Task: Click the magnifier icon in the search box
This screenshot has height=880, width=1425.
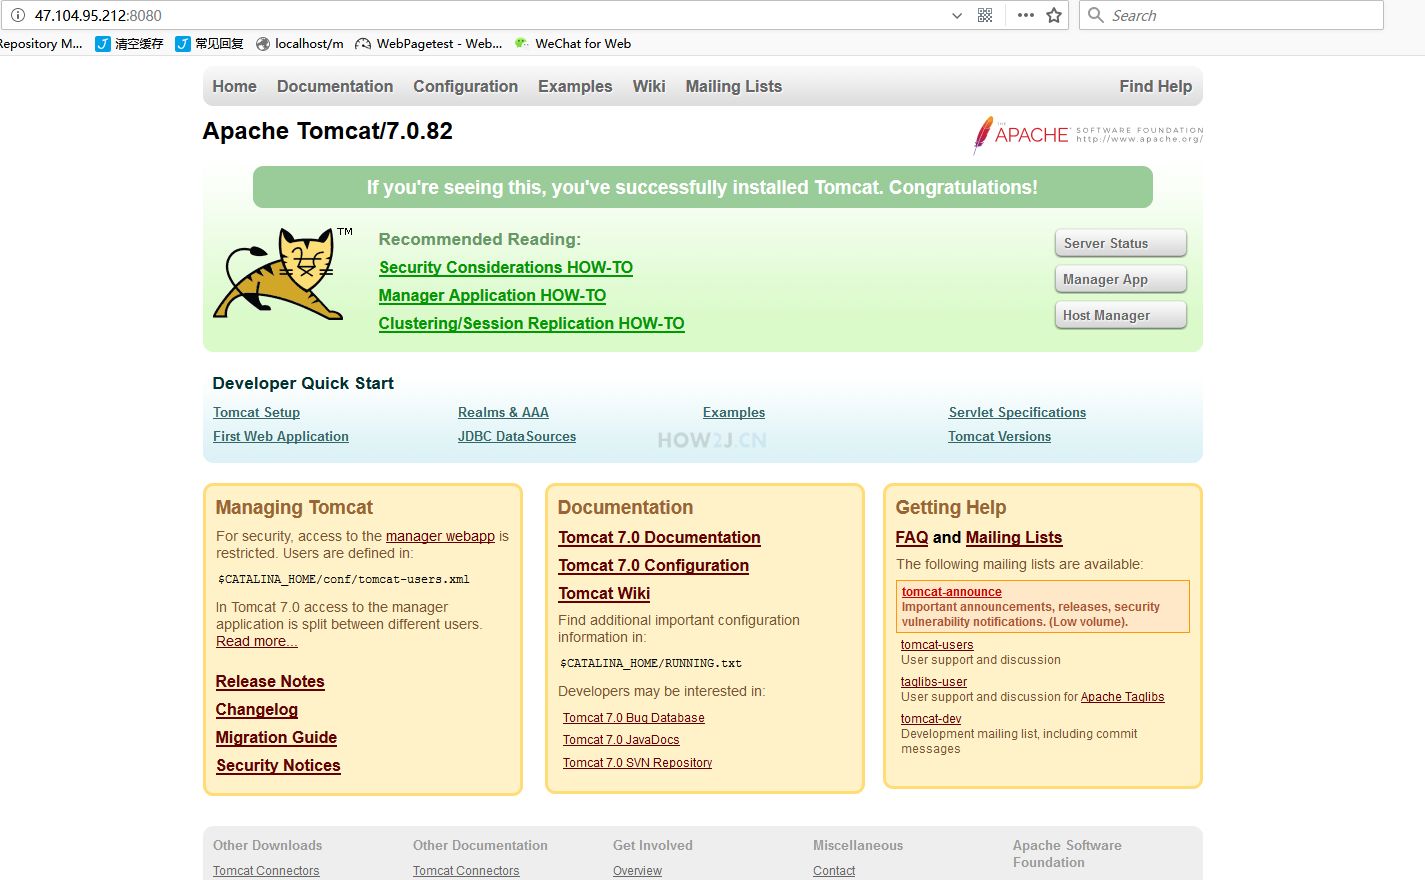Action: (x=1096, y=15)
